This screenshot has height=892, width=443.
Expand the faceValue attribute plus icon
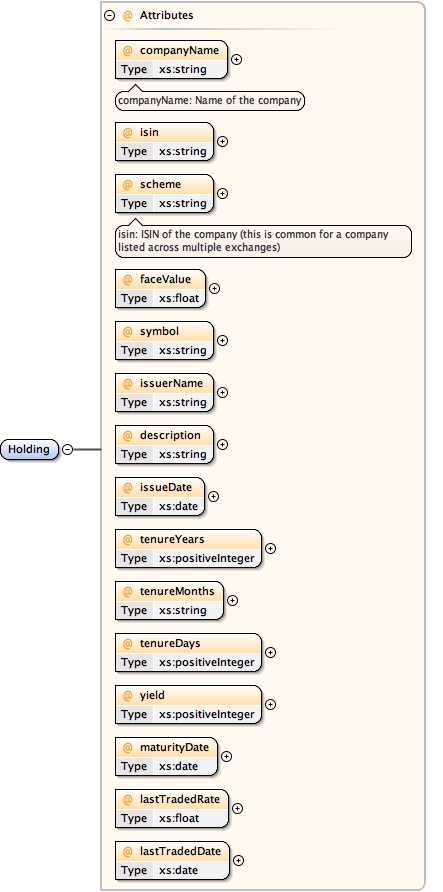[214, 288]
